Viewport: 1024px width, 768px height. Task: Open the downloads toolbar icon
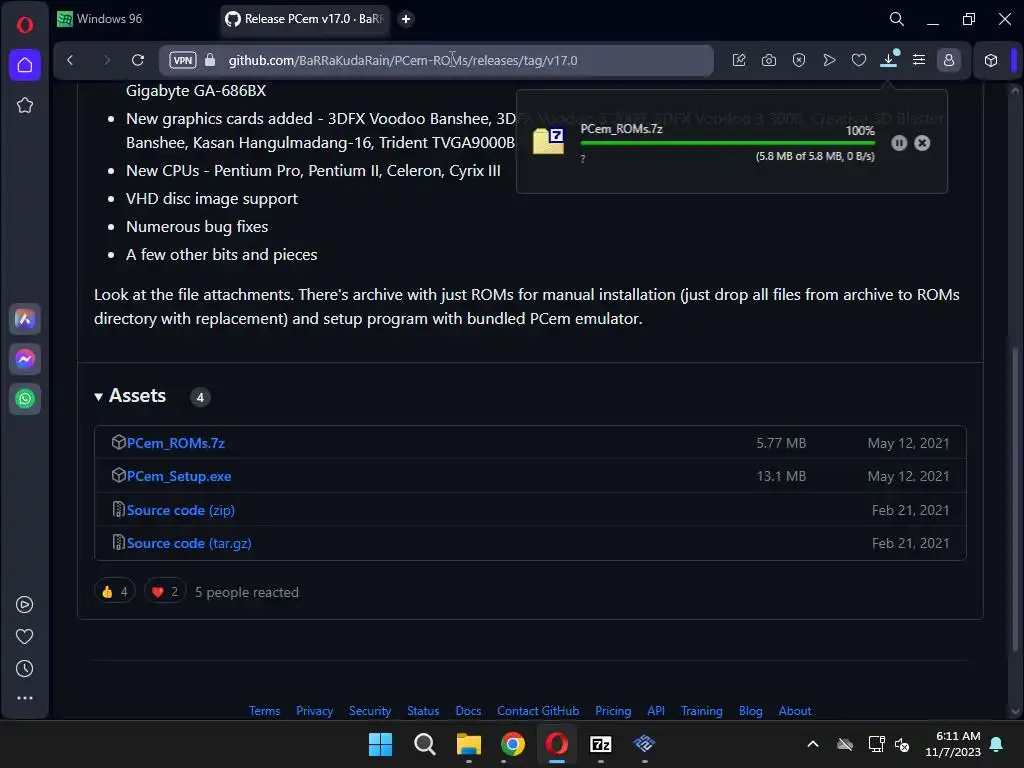tap(889, 59)
